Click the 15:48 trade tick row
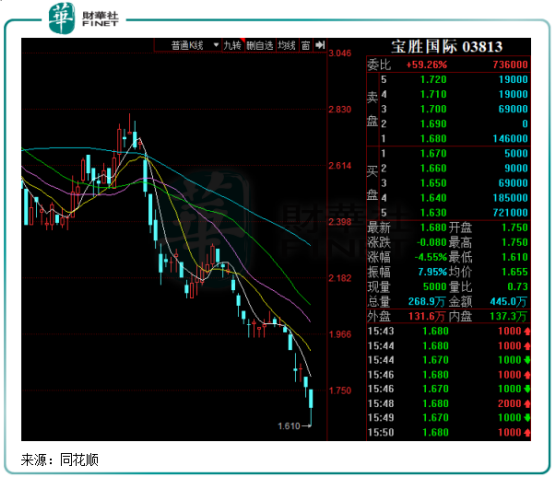This screenshot has width=555, height=479. tap(449, 404)
